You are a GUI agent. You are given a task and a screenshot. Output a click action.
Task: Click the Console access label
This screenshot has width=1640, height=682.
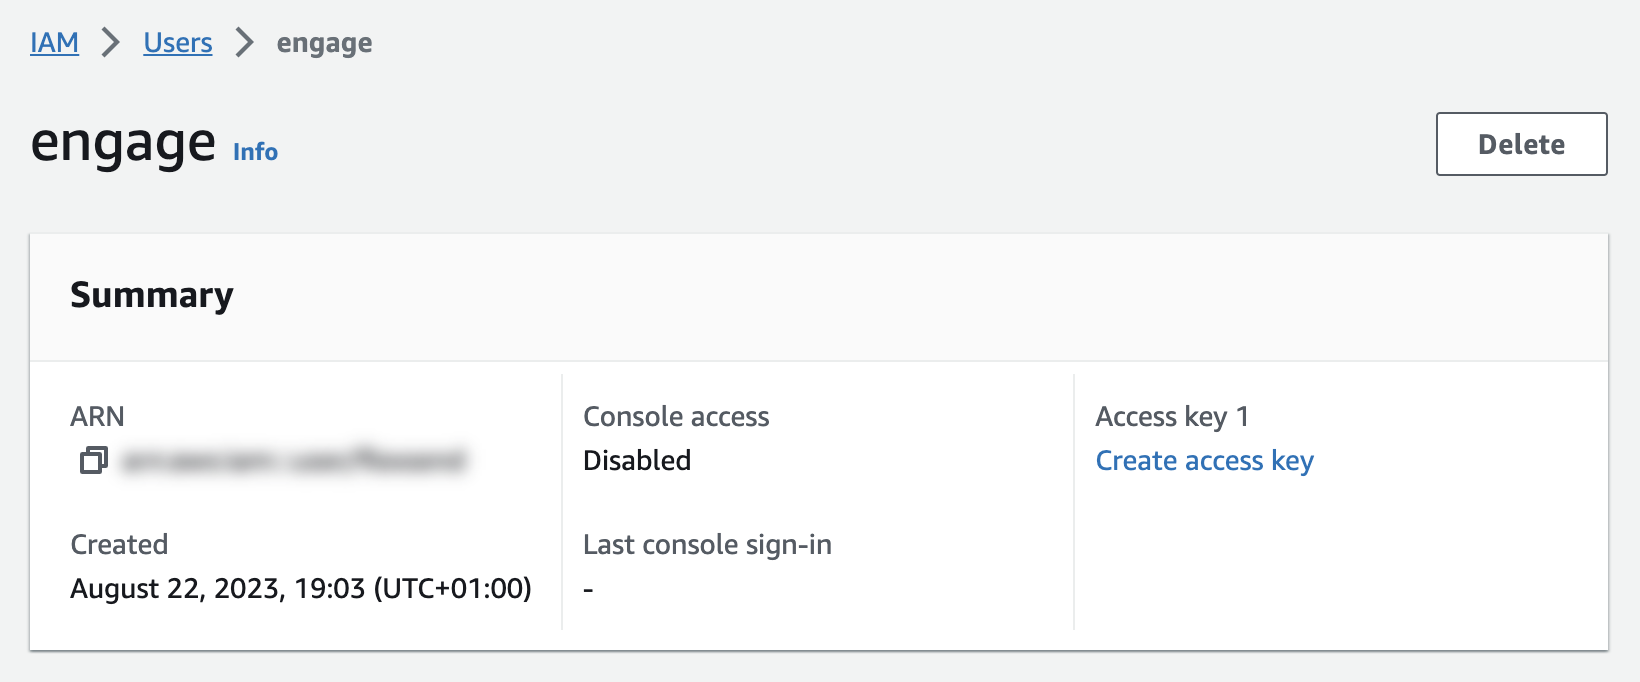tap(676, 416)
